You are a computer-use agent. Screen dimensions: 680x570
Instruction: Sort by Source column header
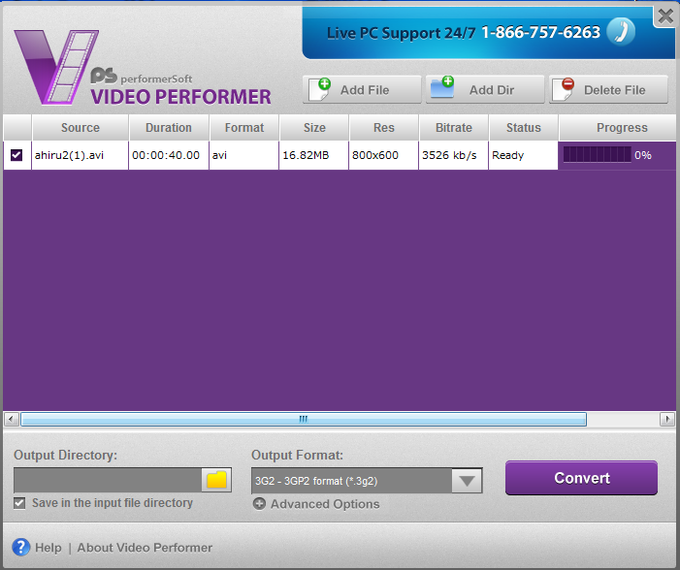(x=80, y=128)
